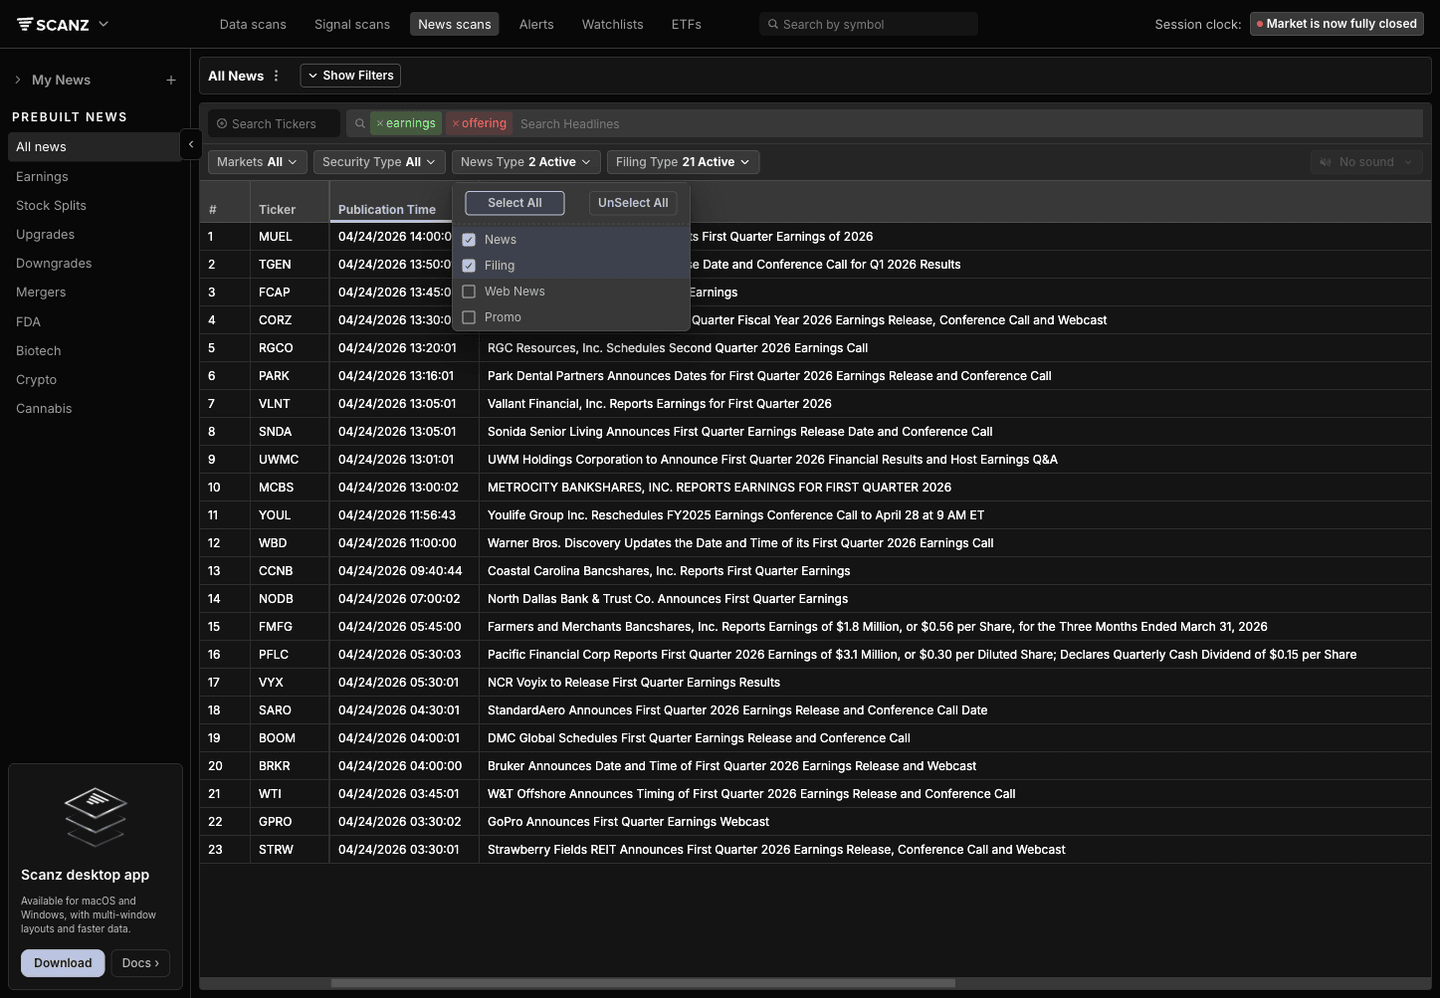Click ticker WBD in row 12
The image size is (1440, 998).
click(x=273, y=543)
